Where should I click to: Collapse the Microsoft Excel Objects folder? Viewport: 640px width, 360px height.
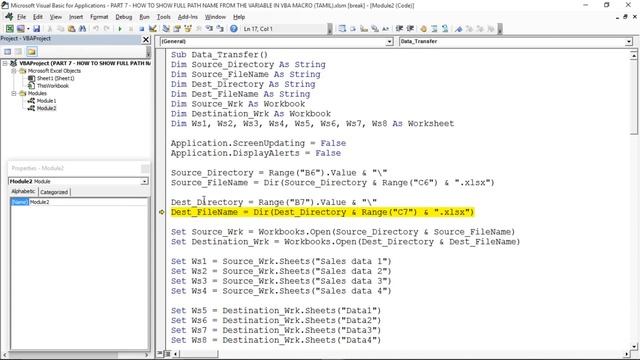pos(13,71)
